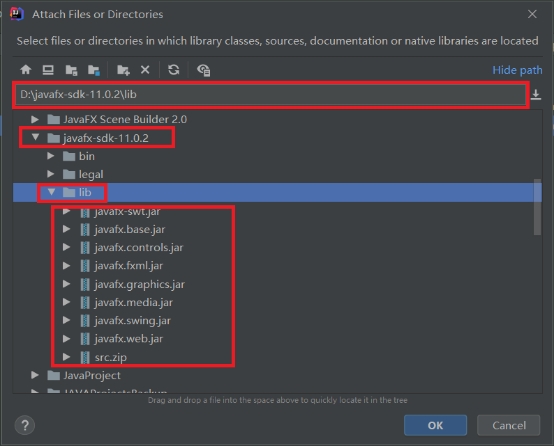This screenshot has height=447, width=554.
Task: Dismiss dialog with Cancel button
Action: click(x=509, y=425)
